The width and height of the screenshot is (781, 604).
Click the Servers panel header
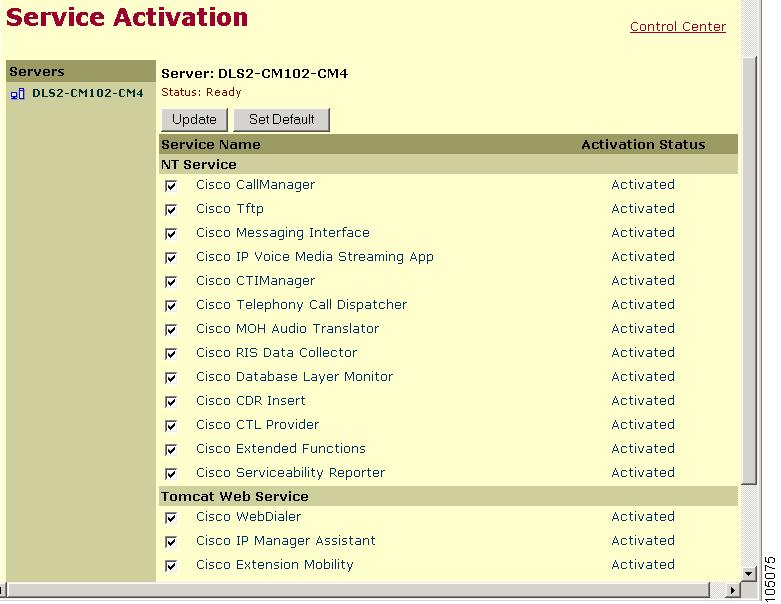pyautogui.click(x=81, y=71)
